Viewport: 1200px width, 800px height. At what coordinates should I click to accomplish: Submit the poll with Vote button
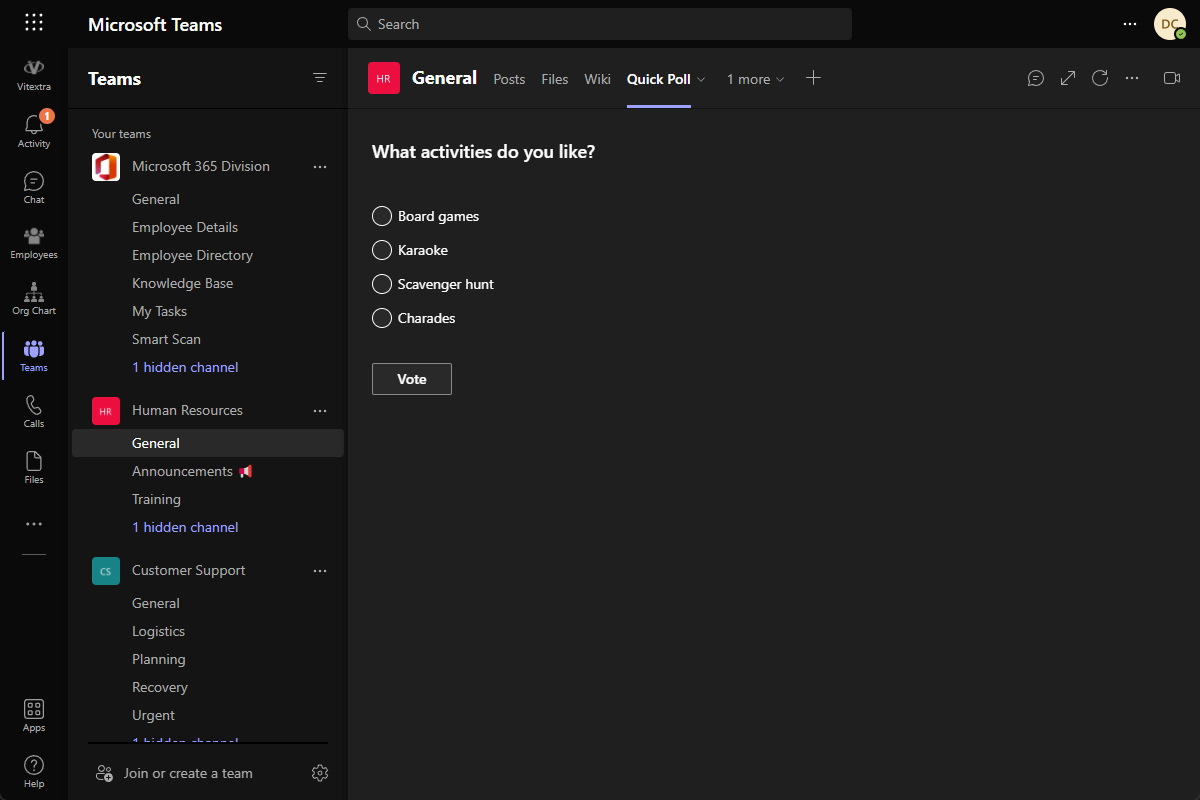click(412, 379)
